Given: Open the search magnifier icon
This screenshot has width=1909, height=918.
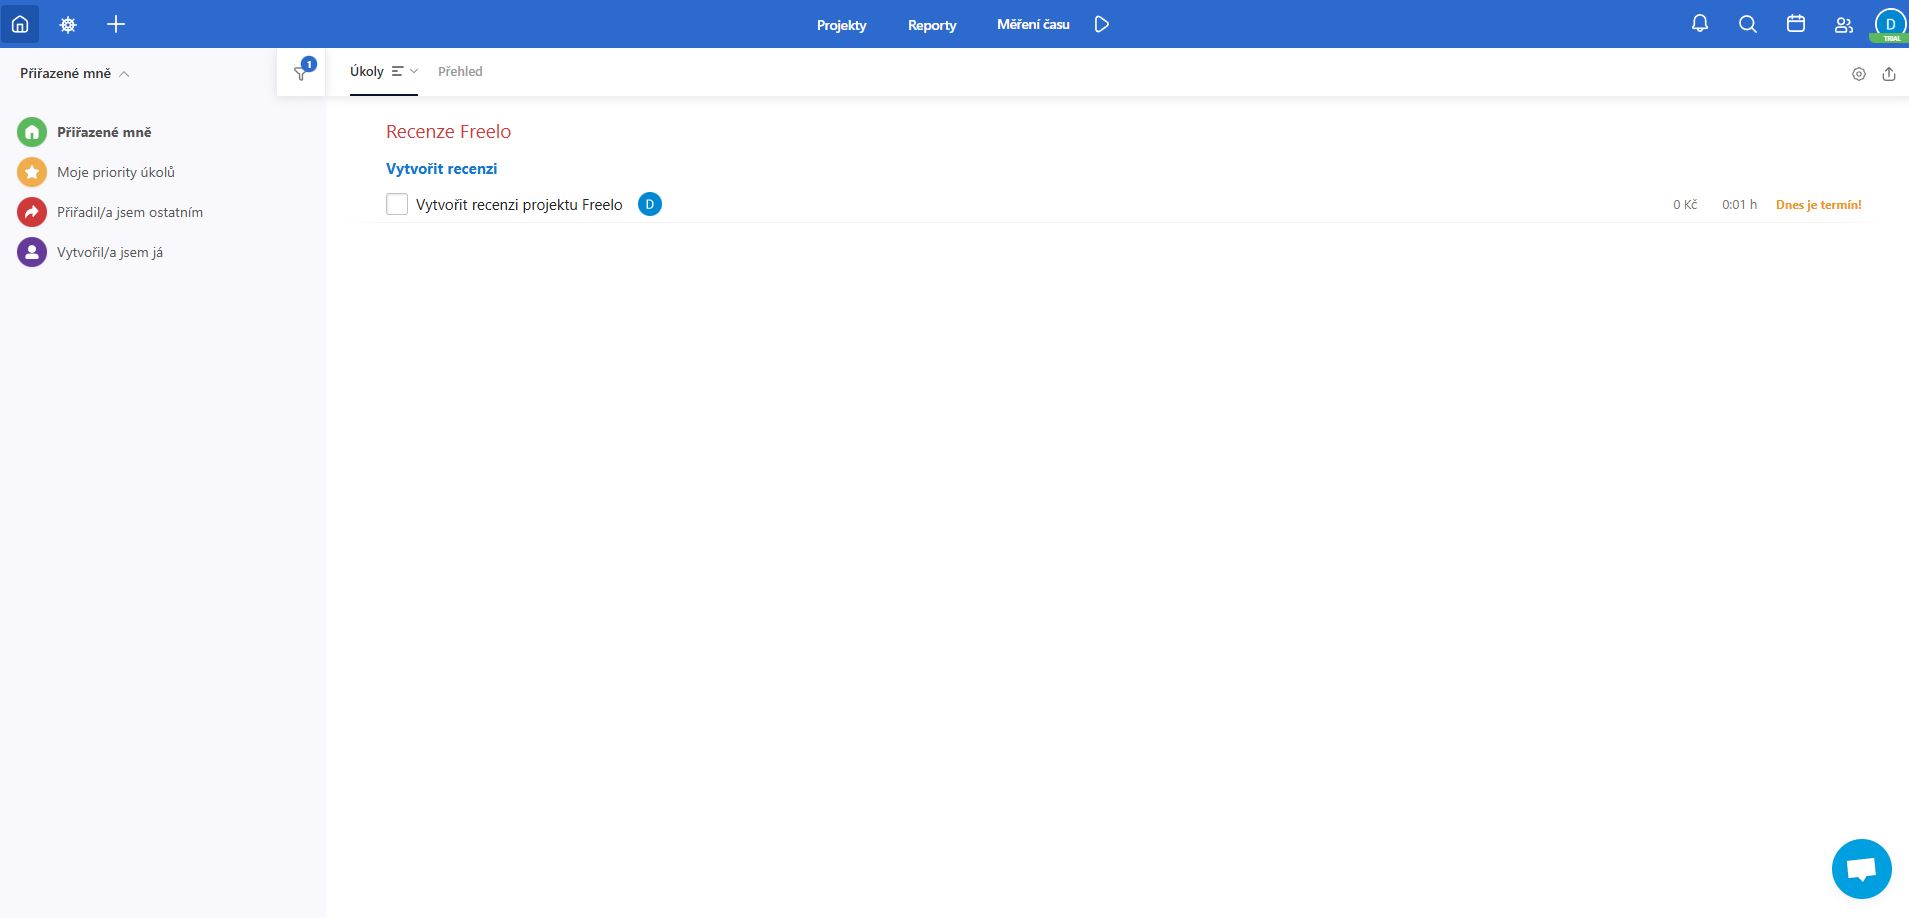Looking at the screenshot, I should pyautogui.click(x=1748, y=24).
